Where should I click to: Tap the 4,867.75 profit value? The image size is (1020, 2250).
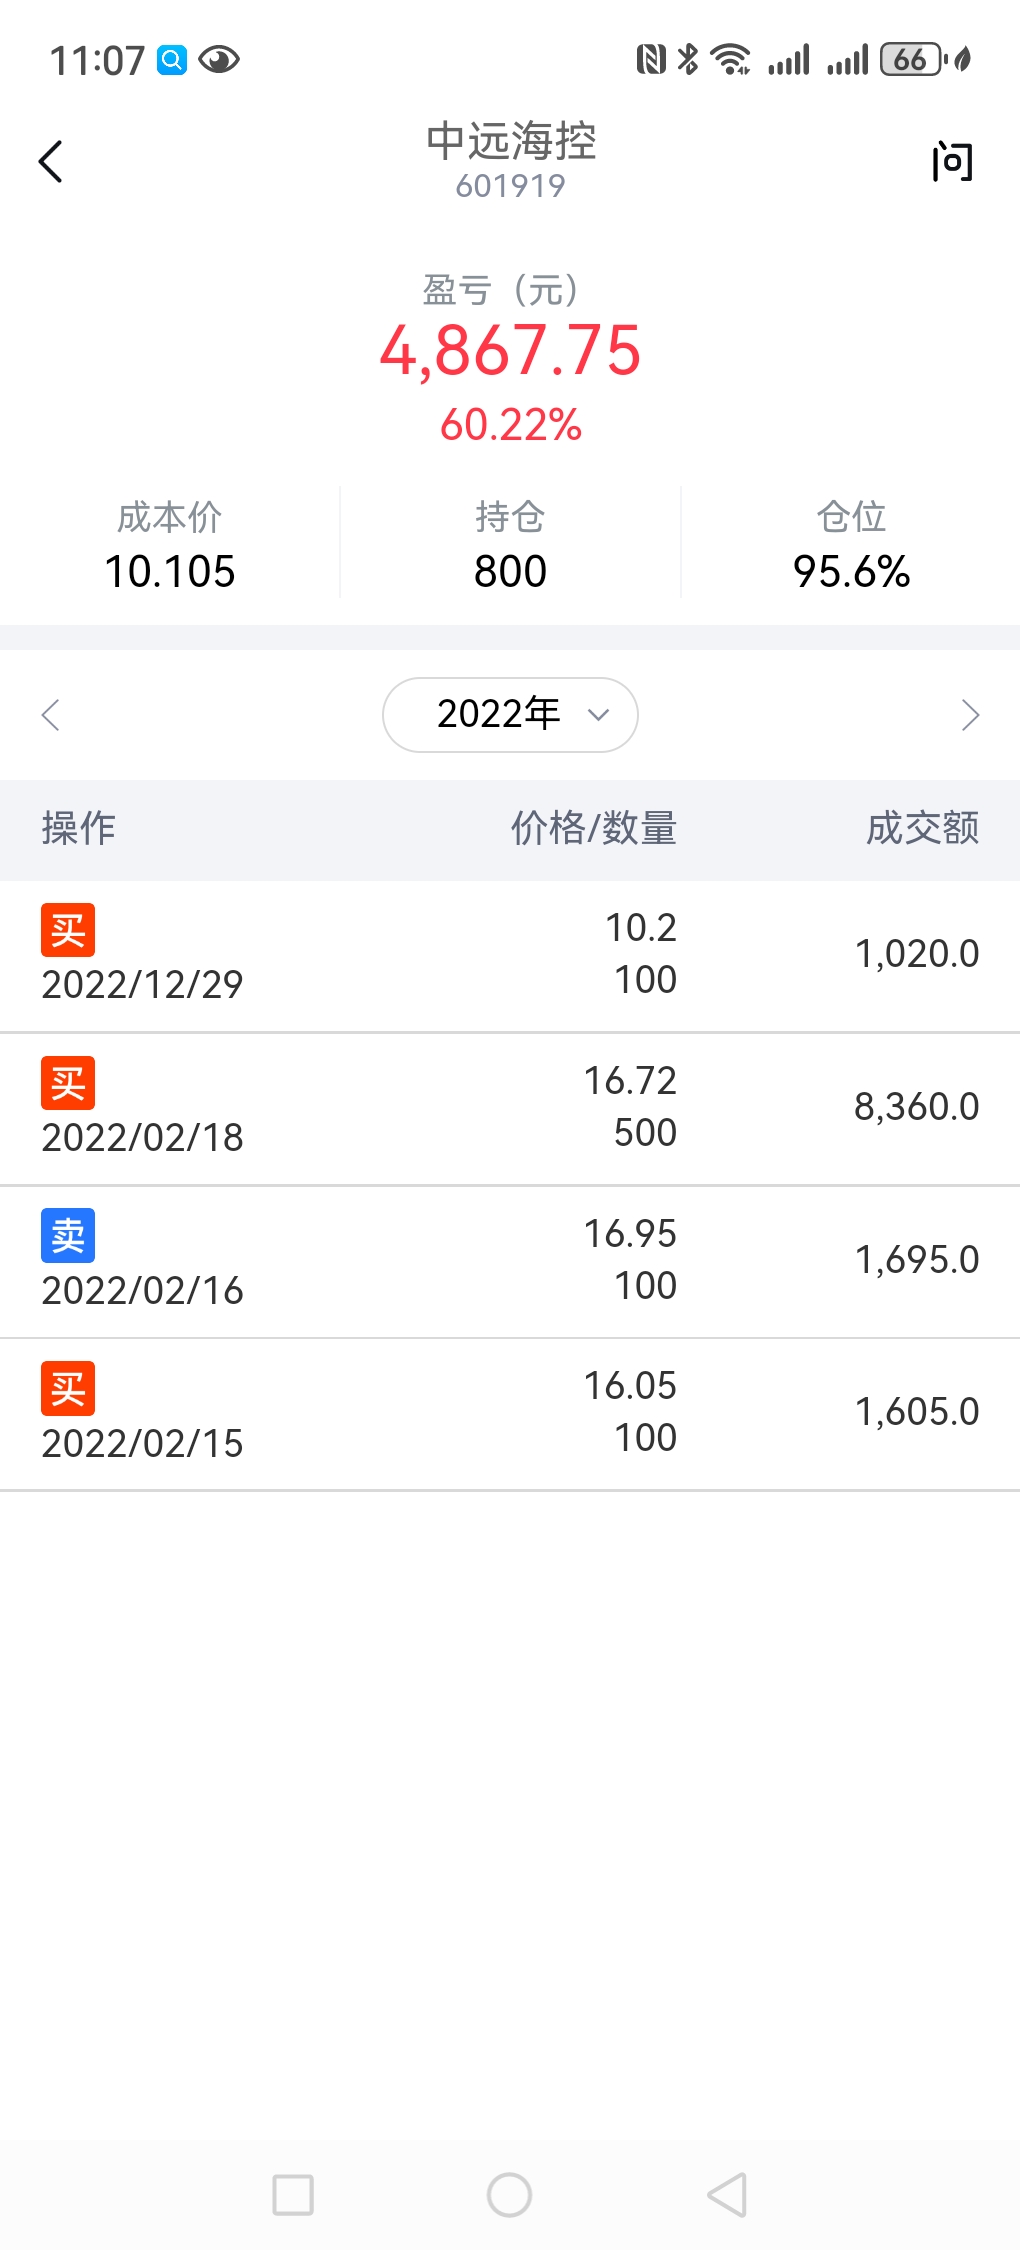click(510, 351)
